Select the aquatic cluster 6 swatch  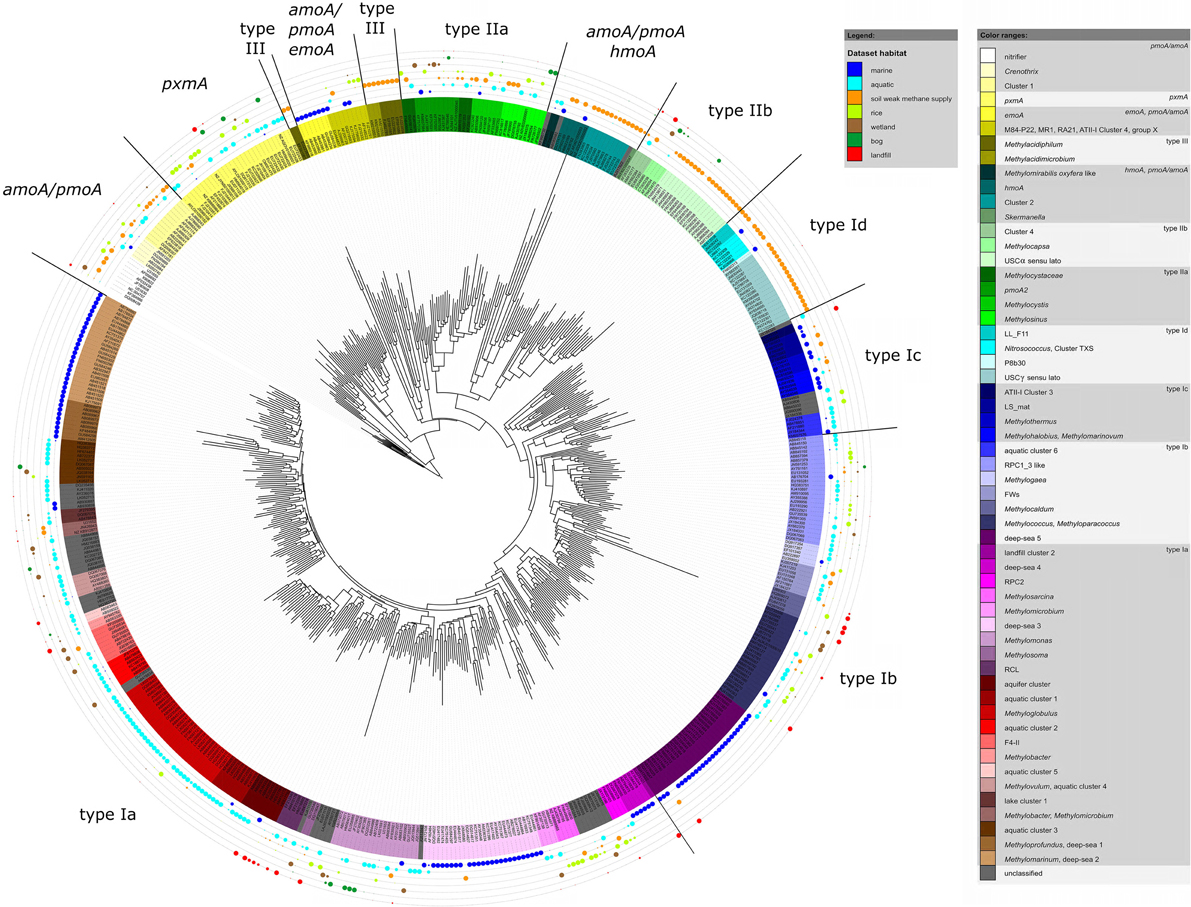987,450
